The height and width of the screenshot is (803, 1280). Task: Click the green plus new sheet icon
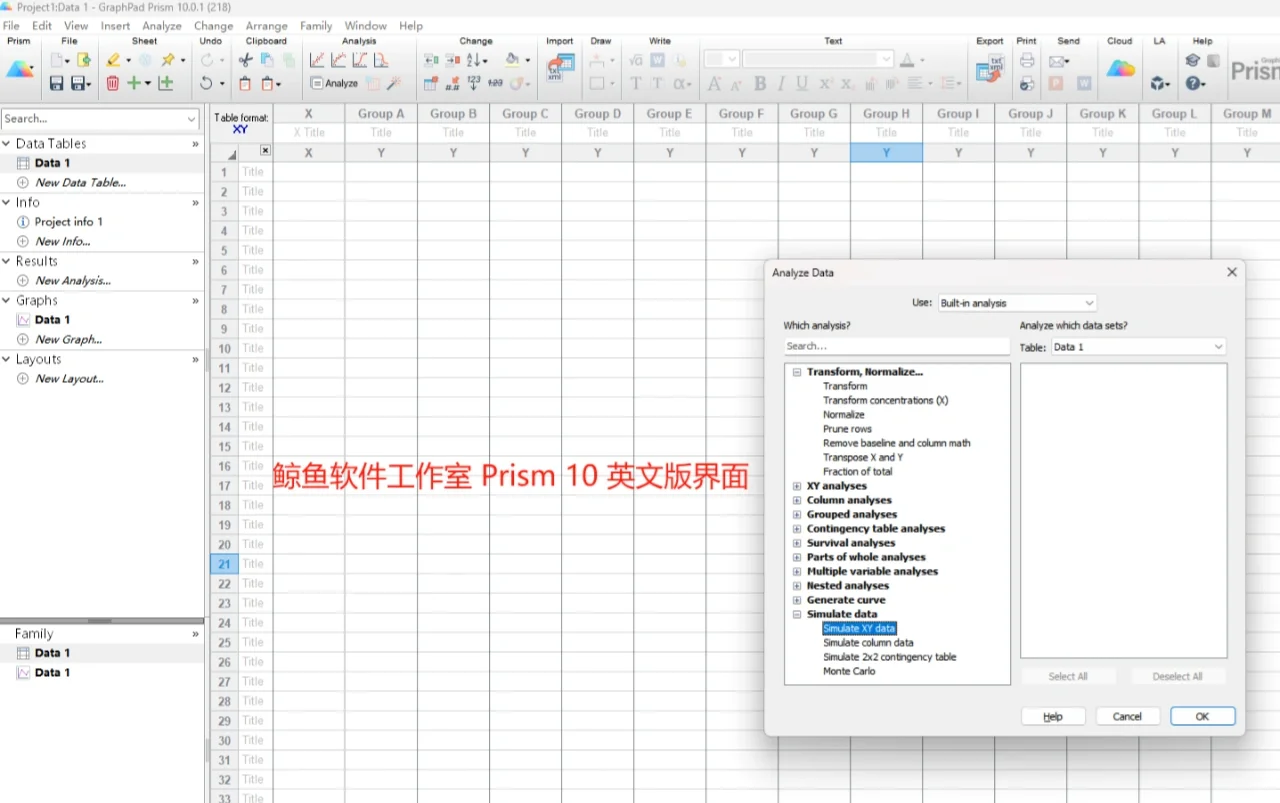[x=133, y=84]
